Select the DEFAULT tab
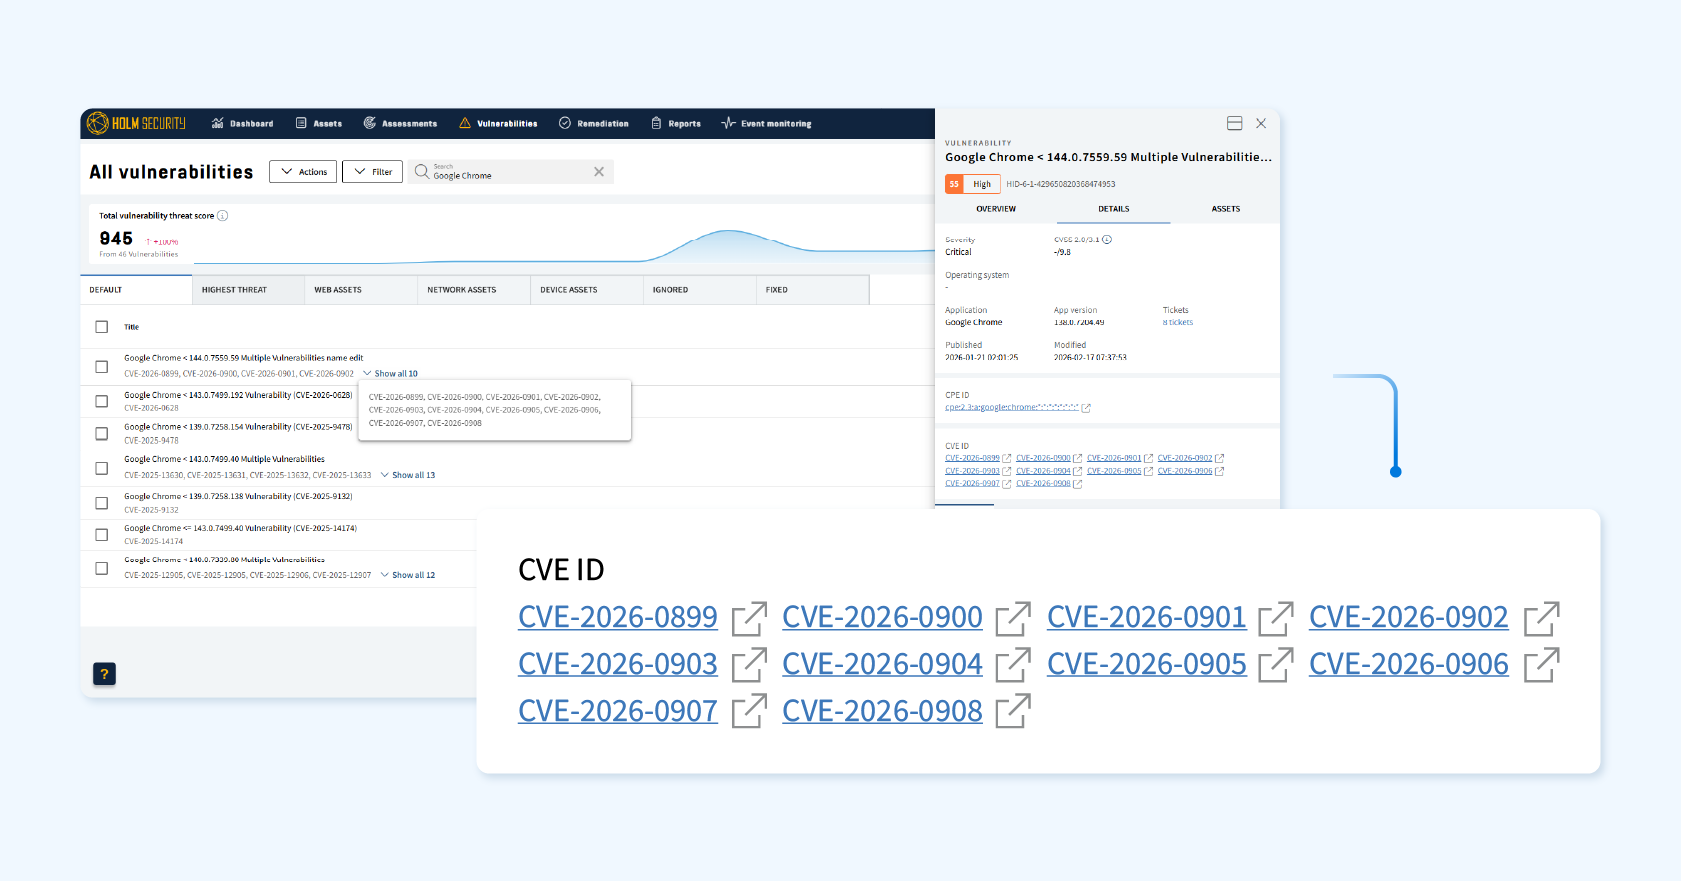The image size is (1681, 881). pos(136,290)
